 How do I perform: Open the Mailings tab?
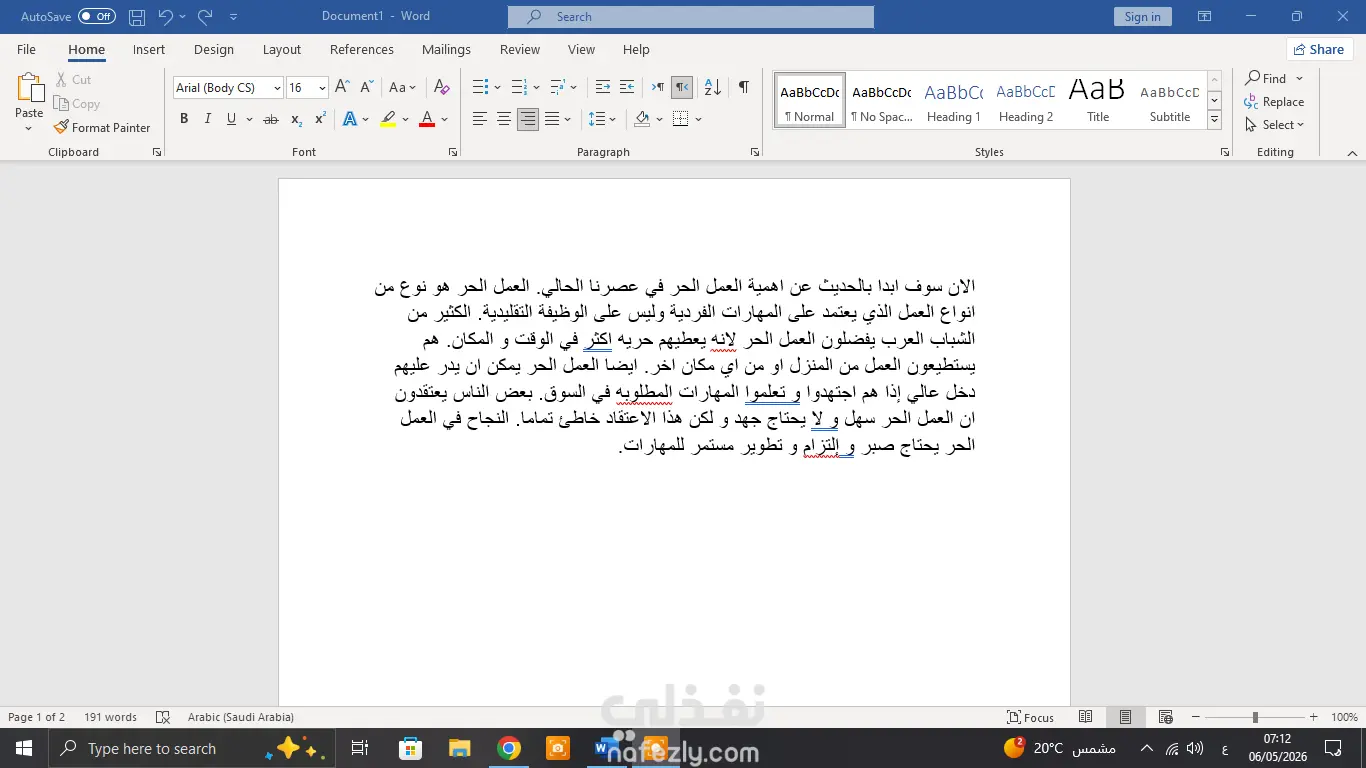(446, 49)
